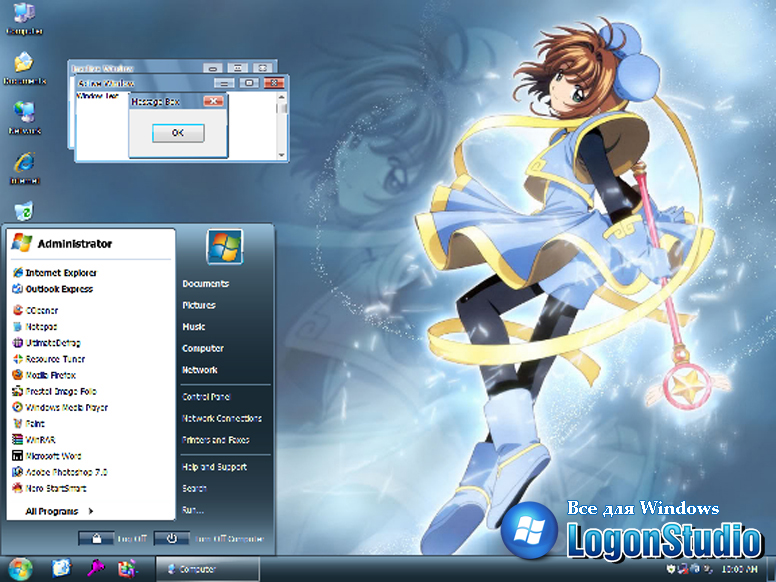The height and width of the screenshot is (582, 776).
Task: Open Resource Tuner from Start menu
Action: point(48,359)
